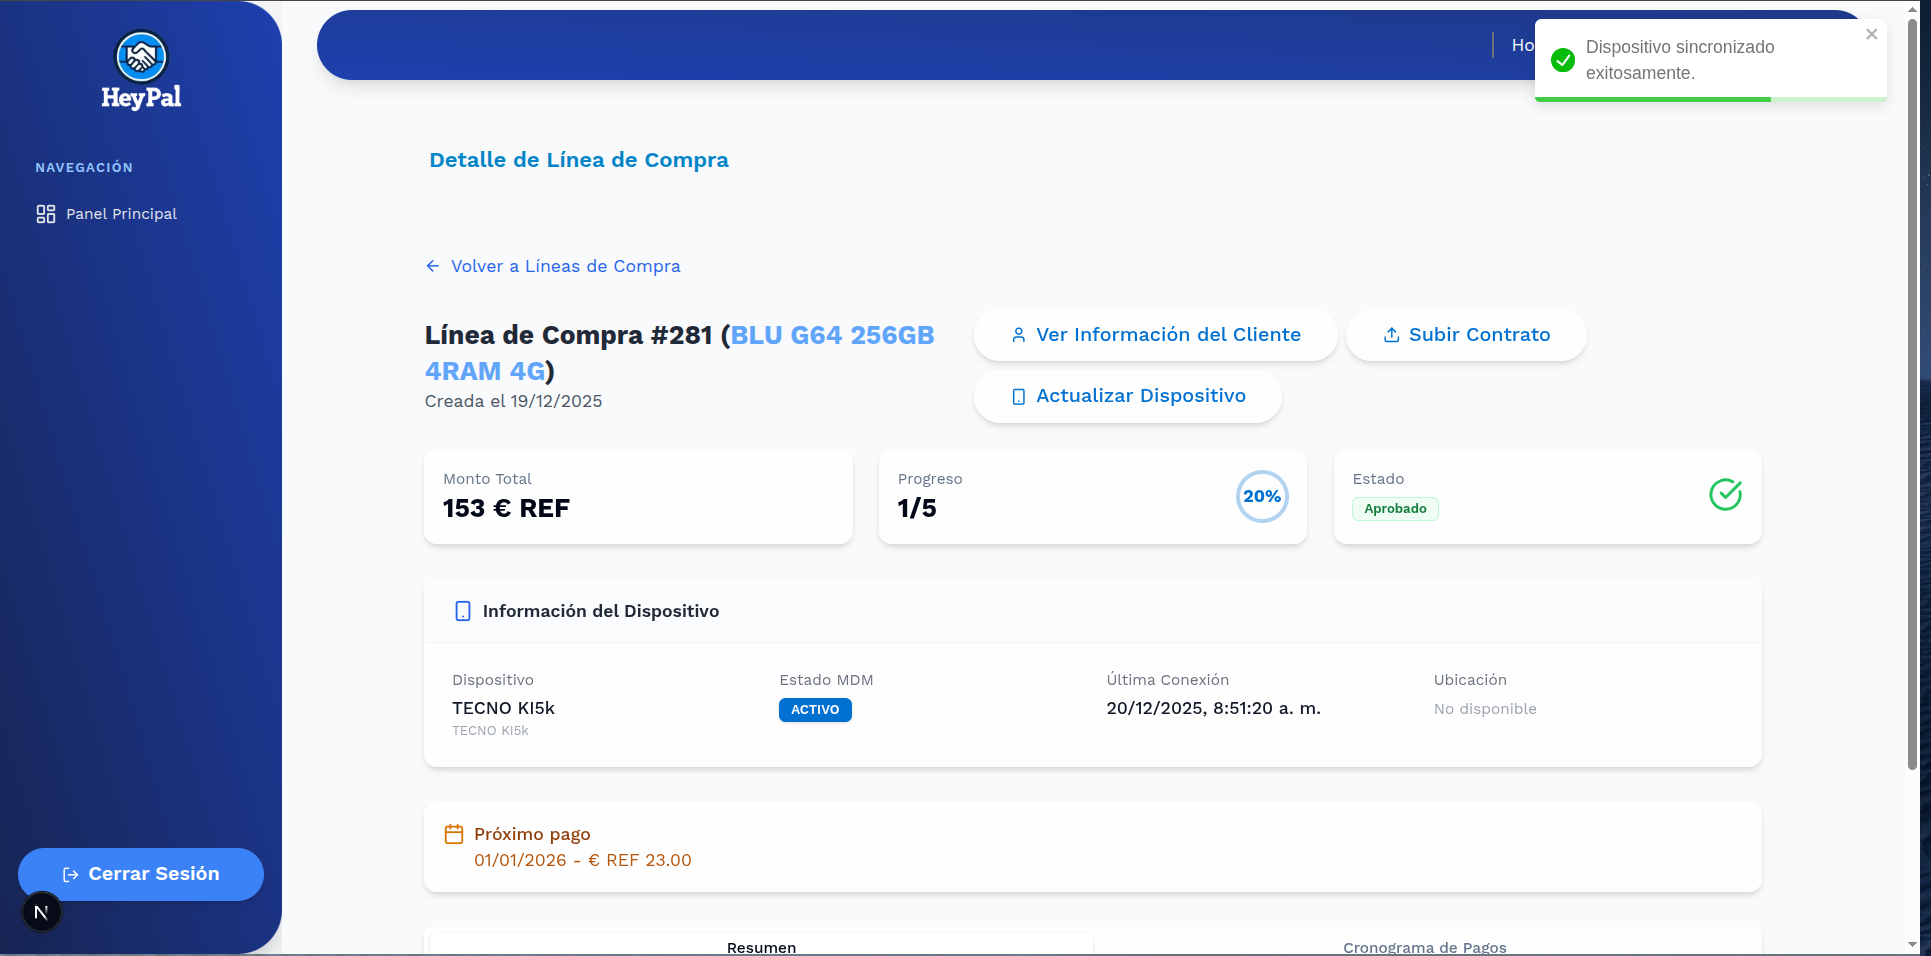
Task: Click the 20% progress circle indicator
Action: [1261, 496]
